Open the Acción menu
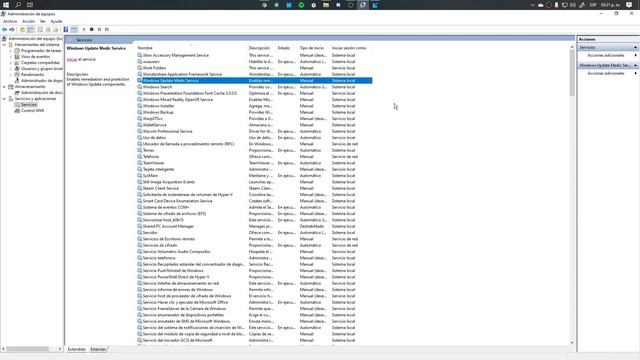This screenshot has height=360, width=640. click(28, 21)
